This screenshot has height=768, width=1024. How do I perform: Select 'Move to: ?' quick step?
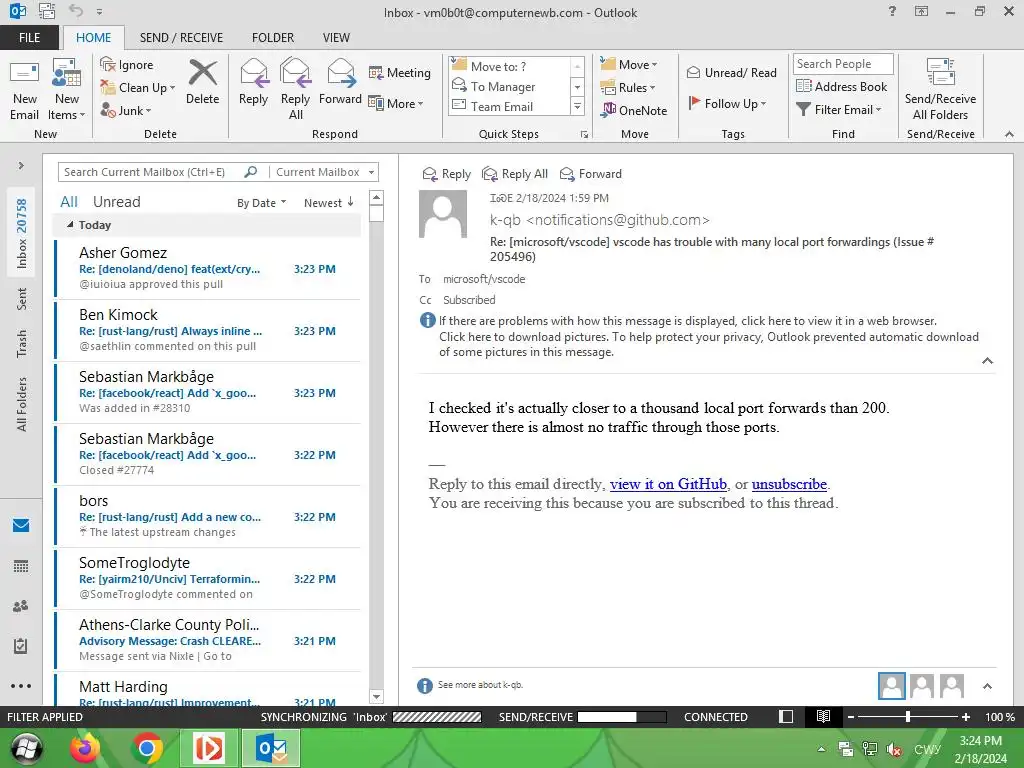511,66
